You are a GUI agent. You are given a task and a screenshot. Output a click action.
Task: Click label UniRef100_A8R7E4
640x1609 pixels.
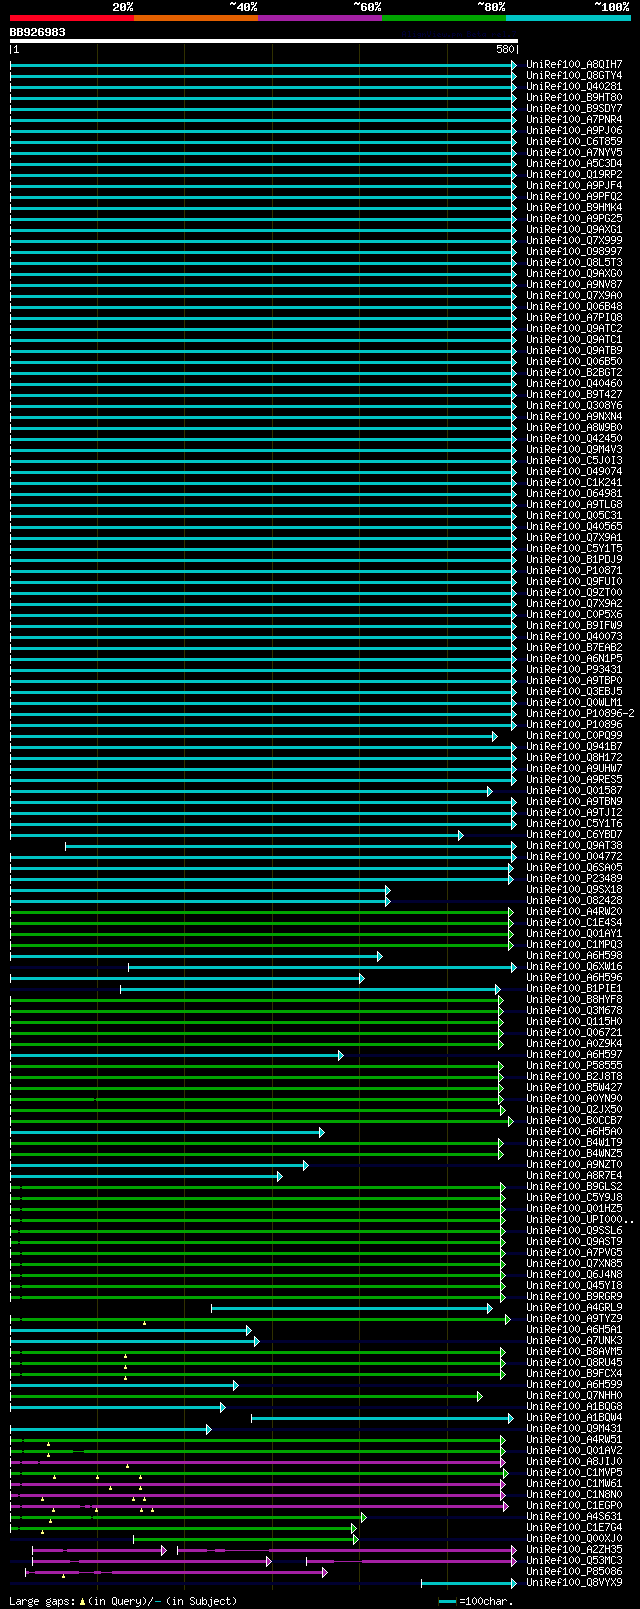pos(574,1176)
